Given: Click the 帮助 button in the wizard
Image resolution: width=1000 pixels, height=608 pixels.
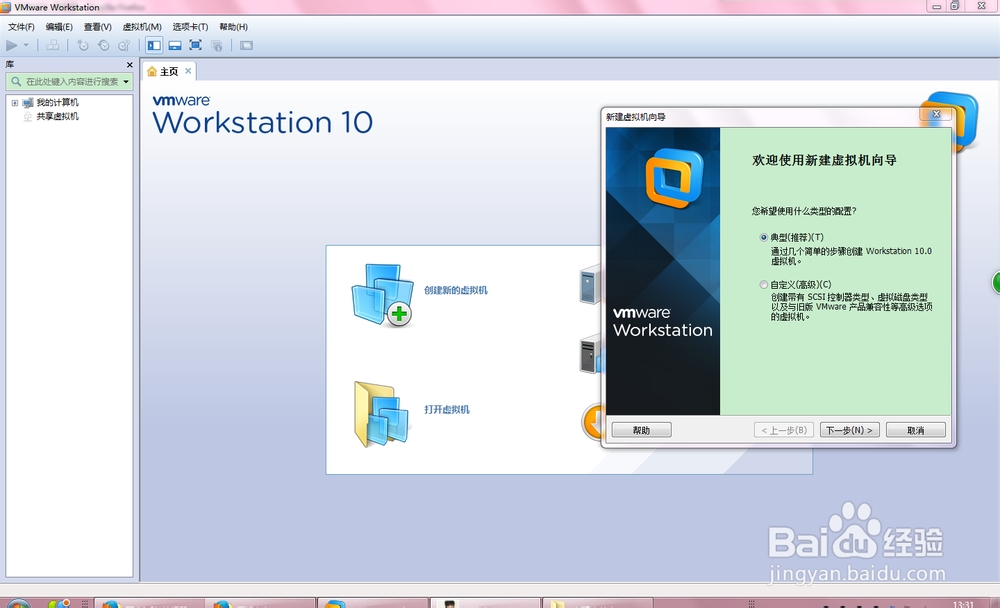Looking at the screenshot, I should [x=642, y=430].
